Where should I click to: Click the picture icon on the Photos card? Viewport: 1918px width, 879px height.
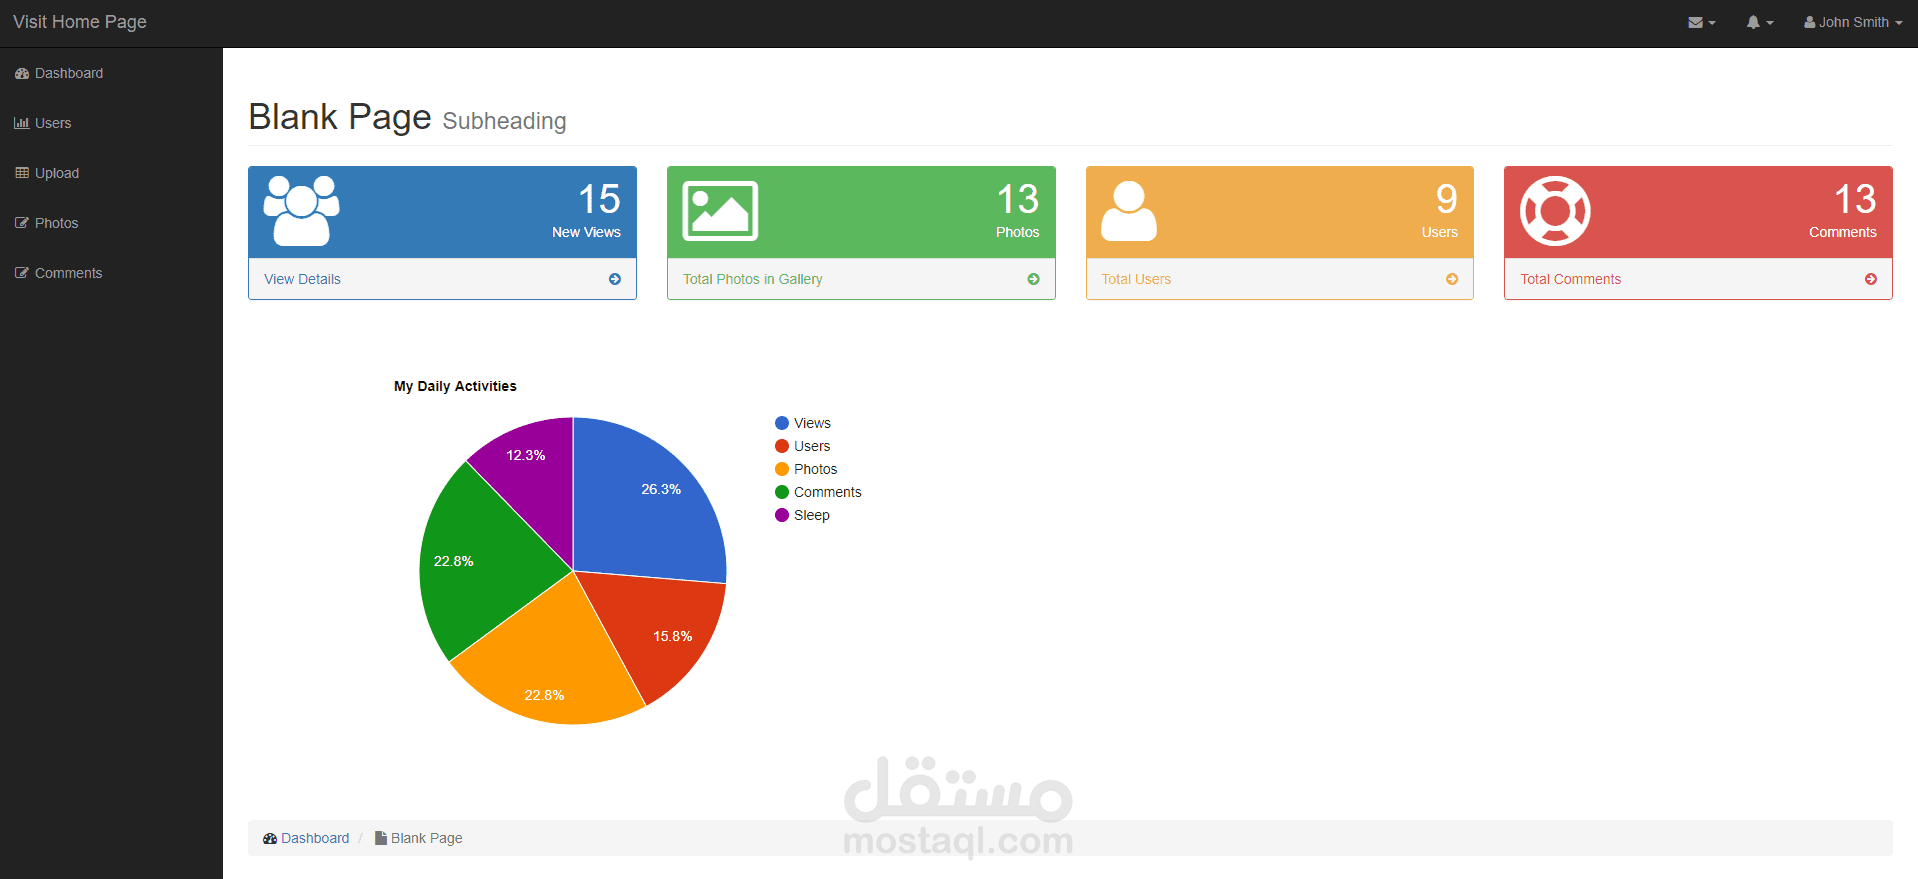coord(720,211)
